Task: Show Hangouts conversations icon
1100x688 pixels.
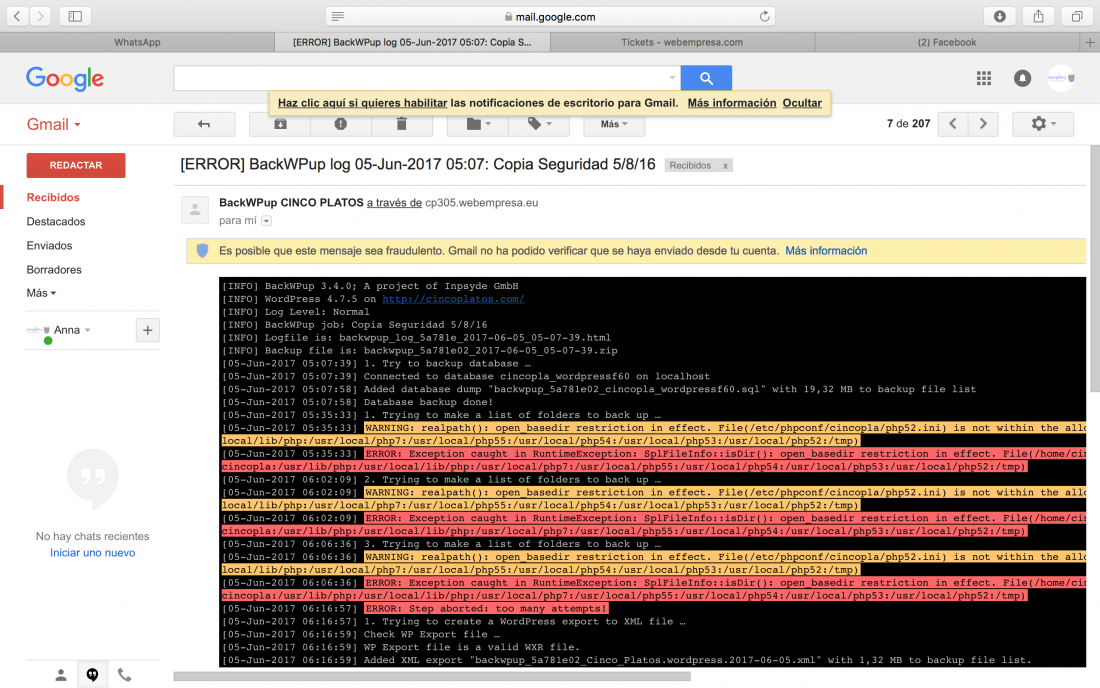Action: tap(93, 675)
